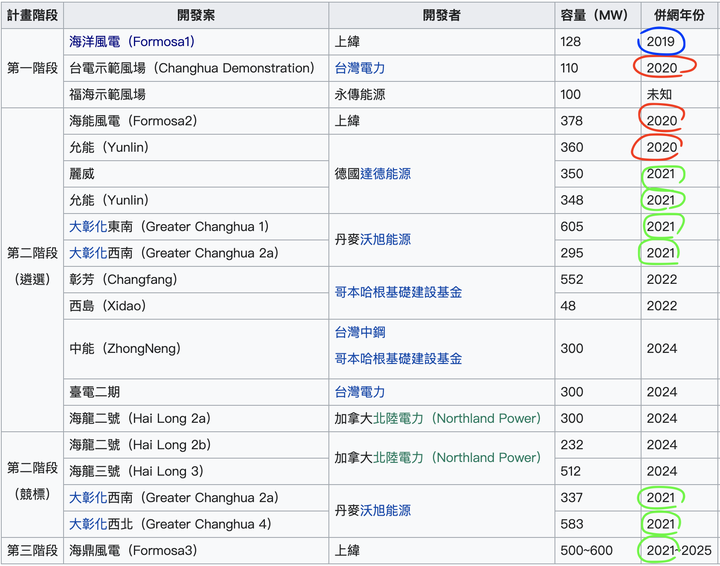This screenshot has width=720, height=566.
Task: Click year 2020 in Formosa2 row
Action: (662, 121)
